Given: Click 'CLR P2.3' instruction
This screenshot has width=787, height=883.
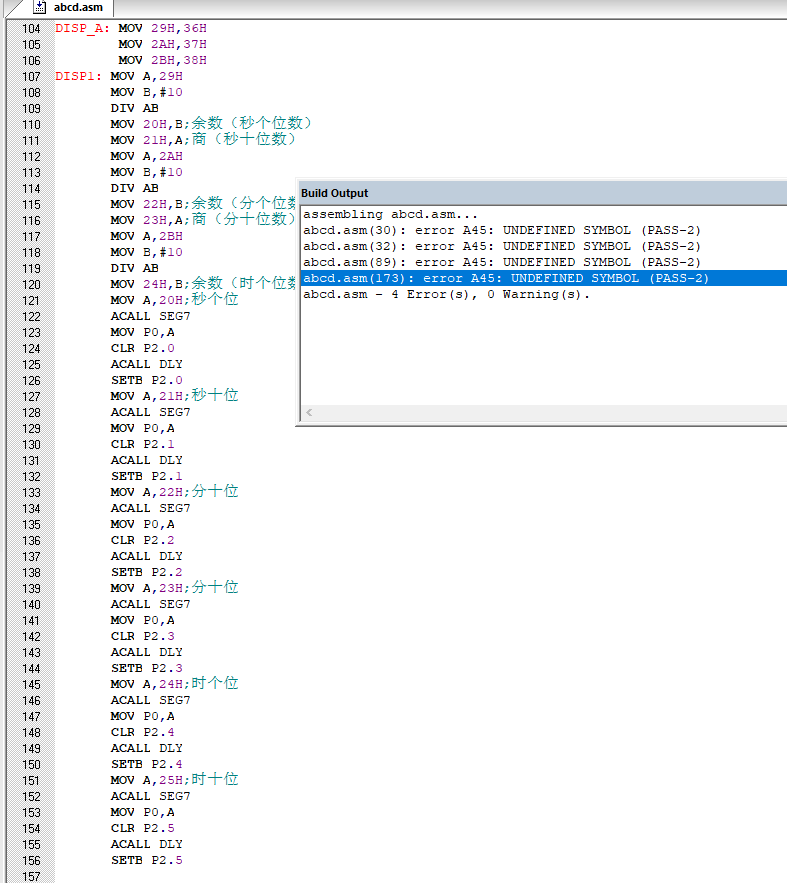Looking at the screenshot, I should coord(142,636).
